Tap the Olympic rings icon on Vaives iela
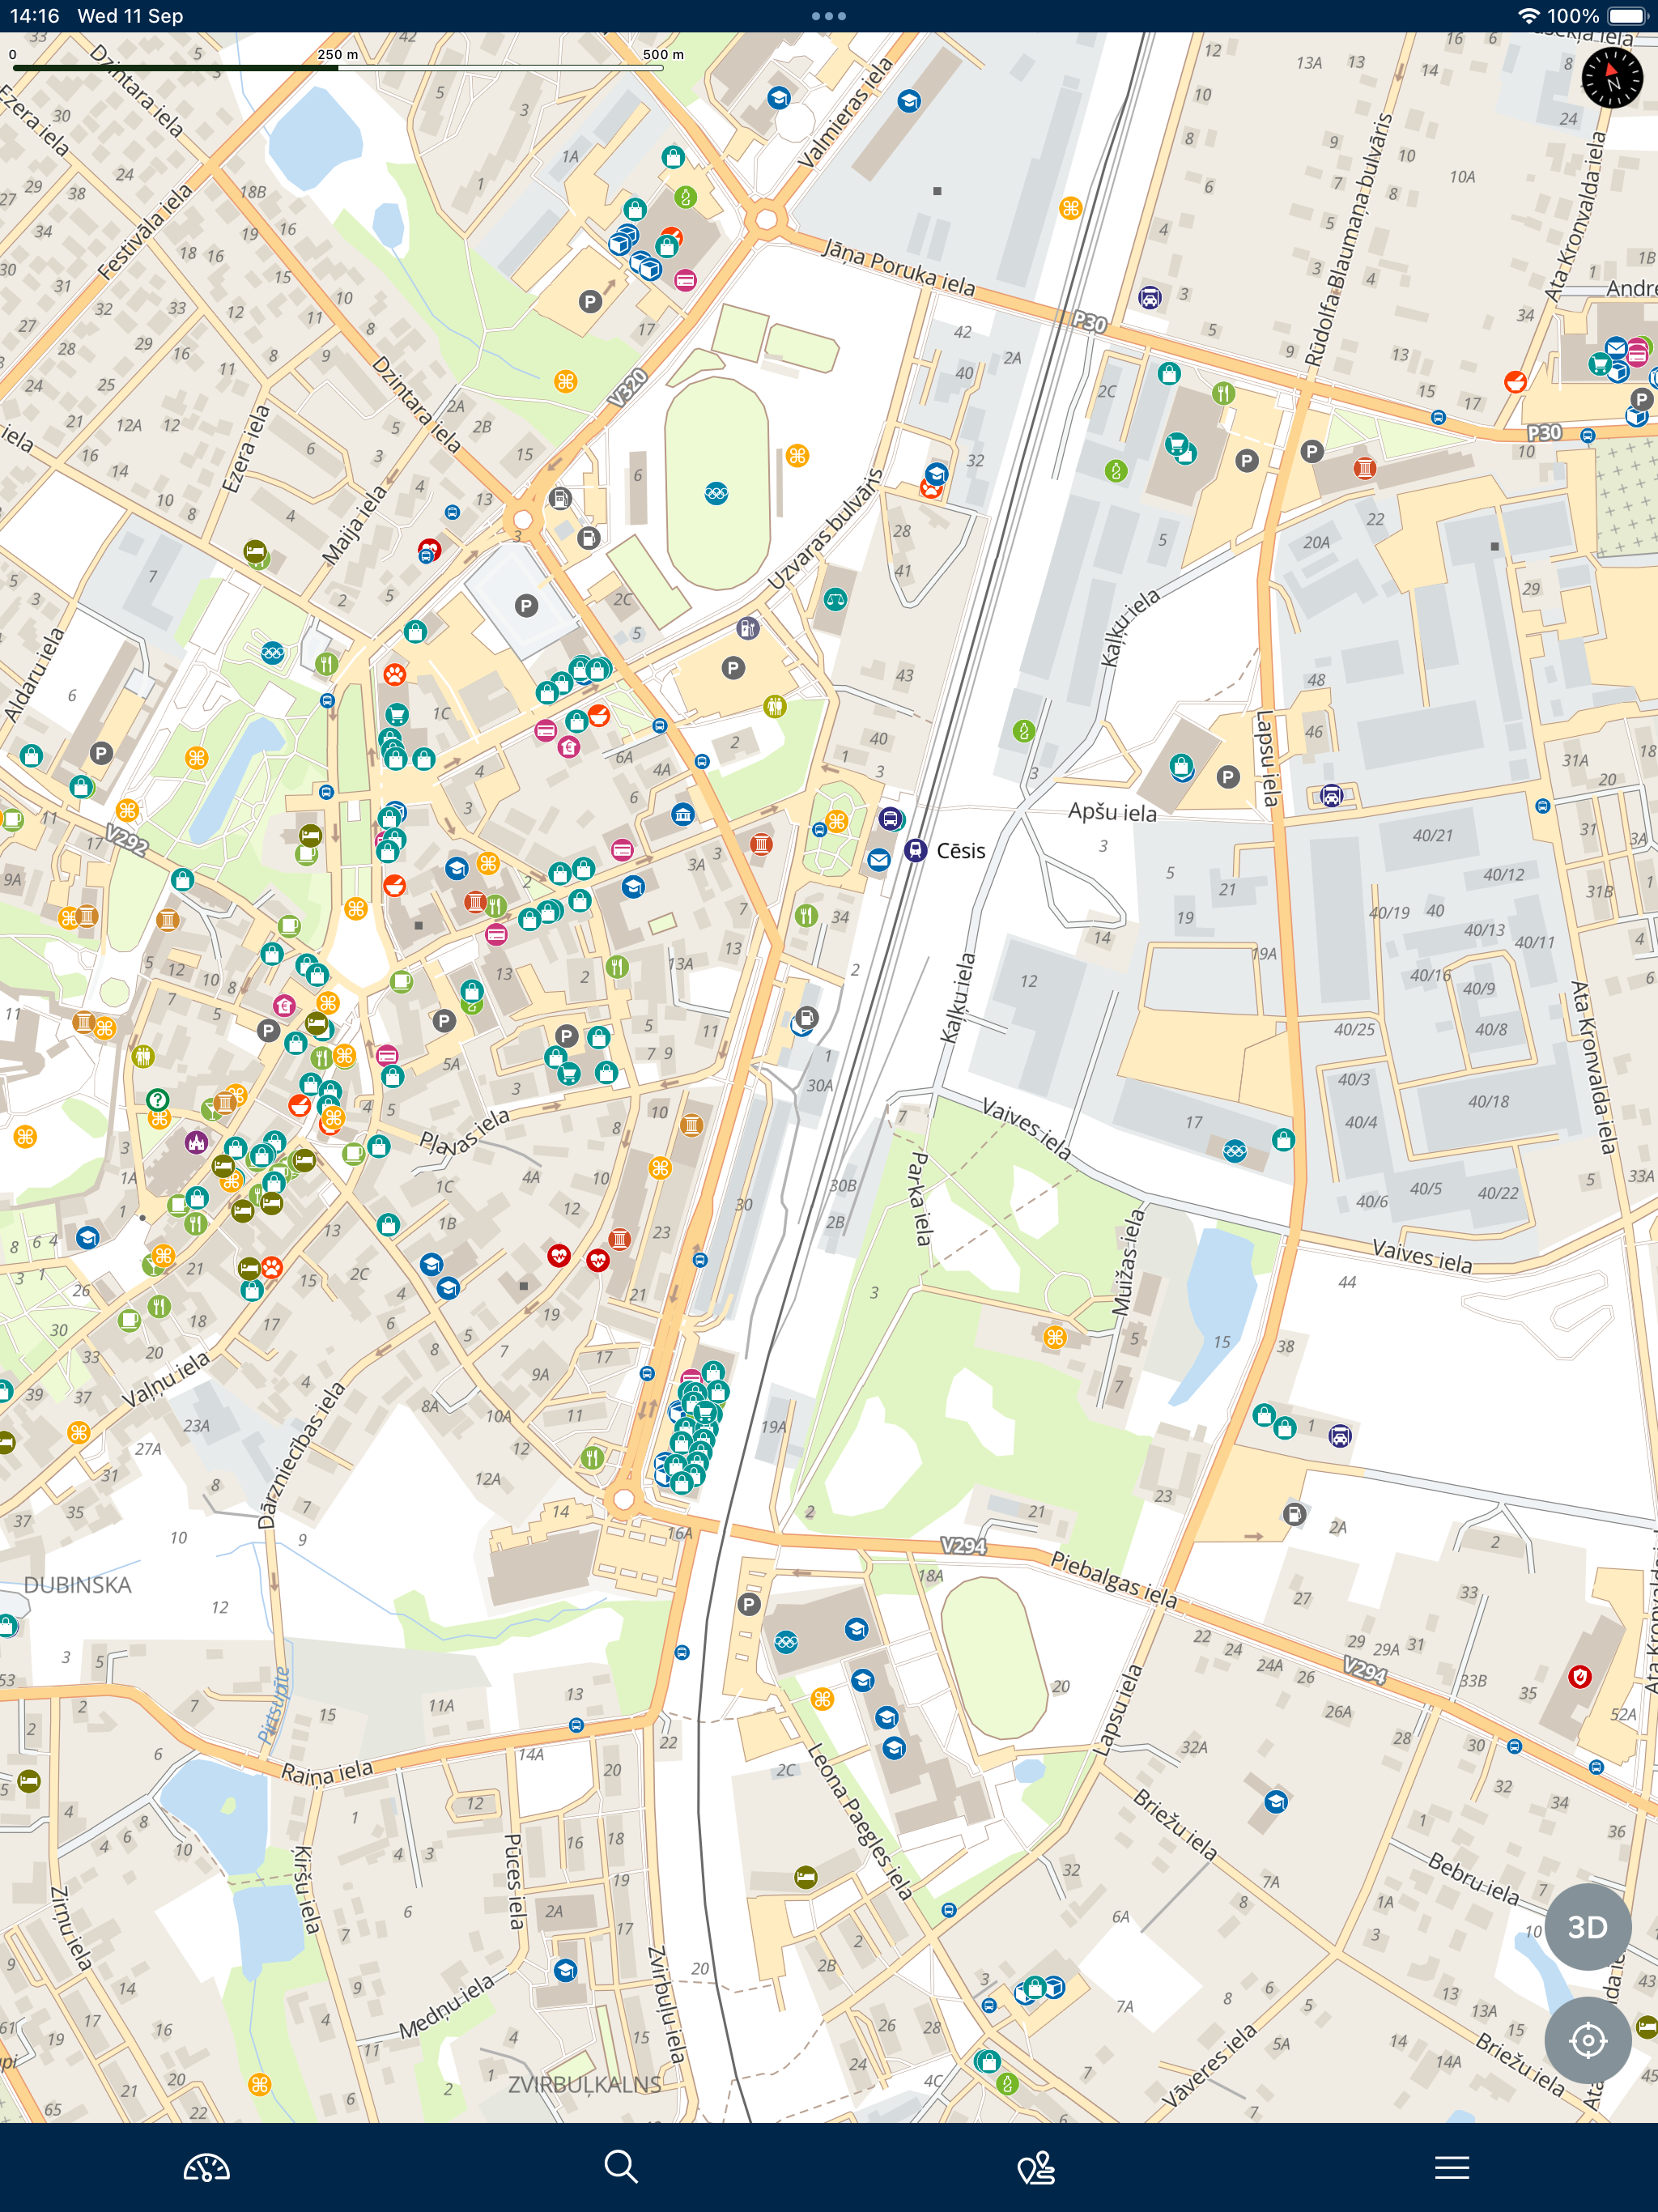 click(x=1235, y=1151)
